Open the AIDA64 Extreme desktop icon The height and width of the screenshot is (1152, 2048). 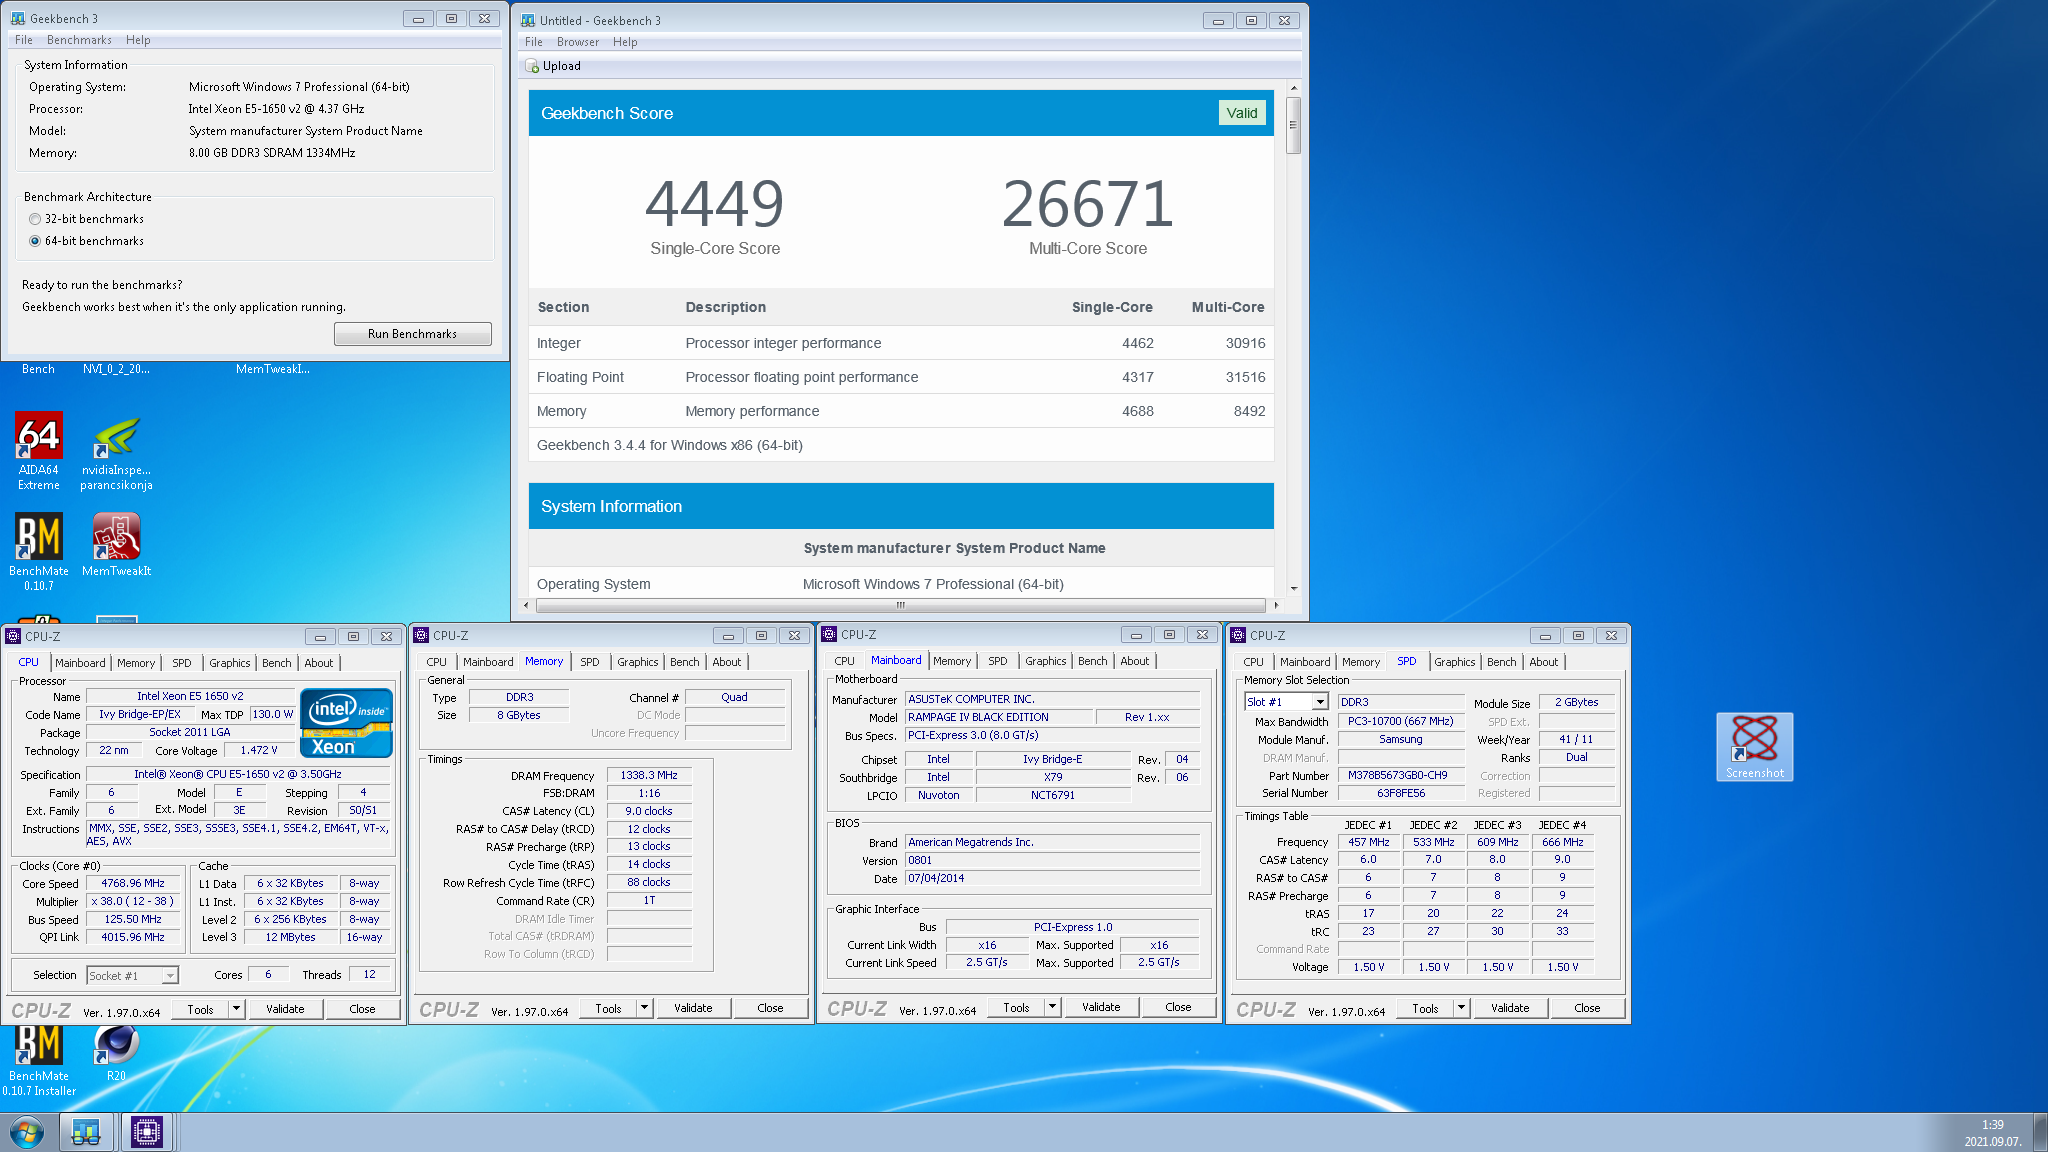[38, 451]
